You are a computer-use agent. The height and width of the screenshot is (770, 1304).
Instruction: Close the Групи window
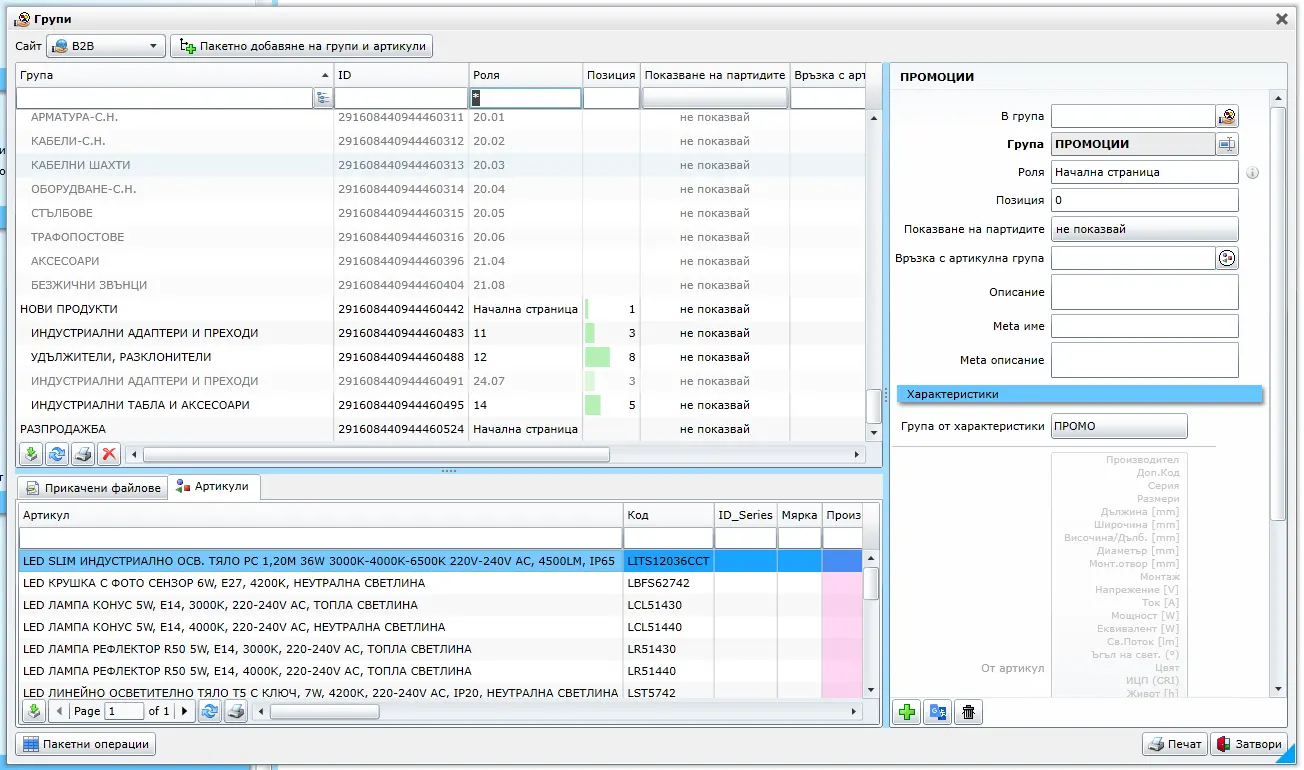[x=1282, y=19]
